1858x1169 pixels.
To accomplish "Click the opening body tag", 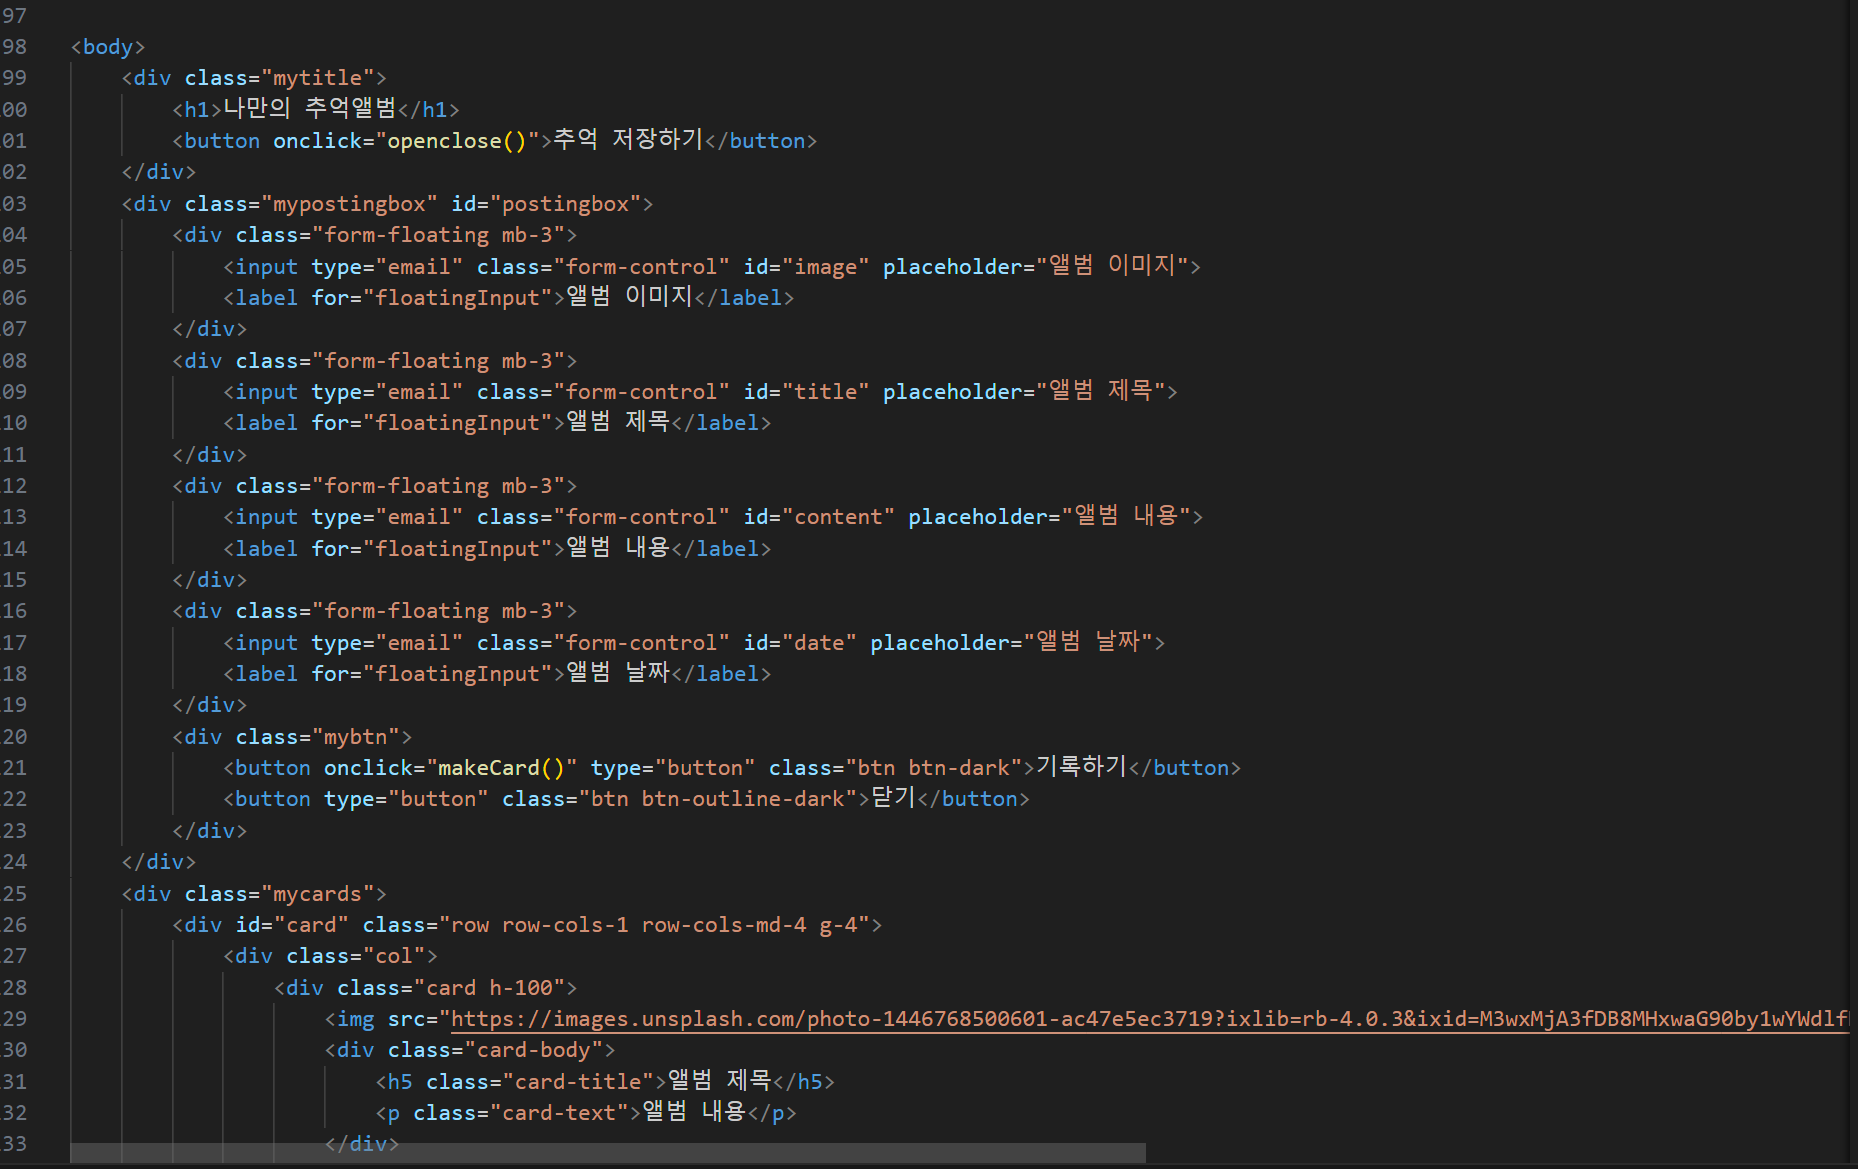I will (x=108, y=47).
